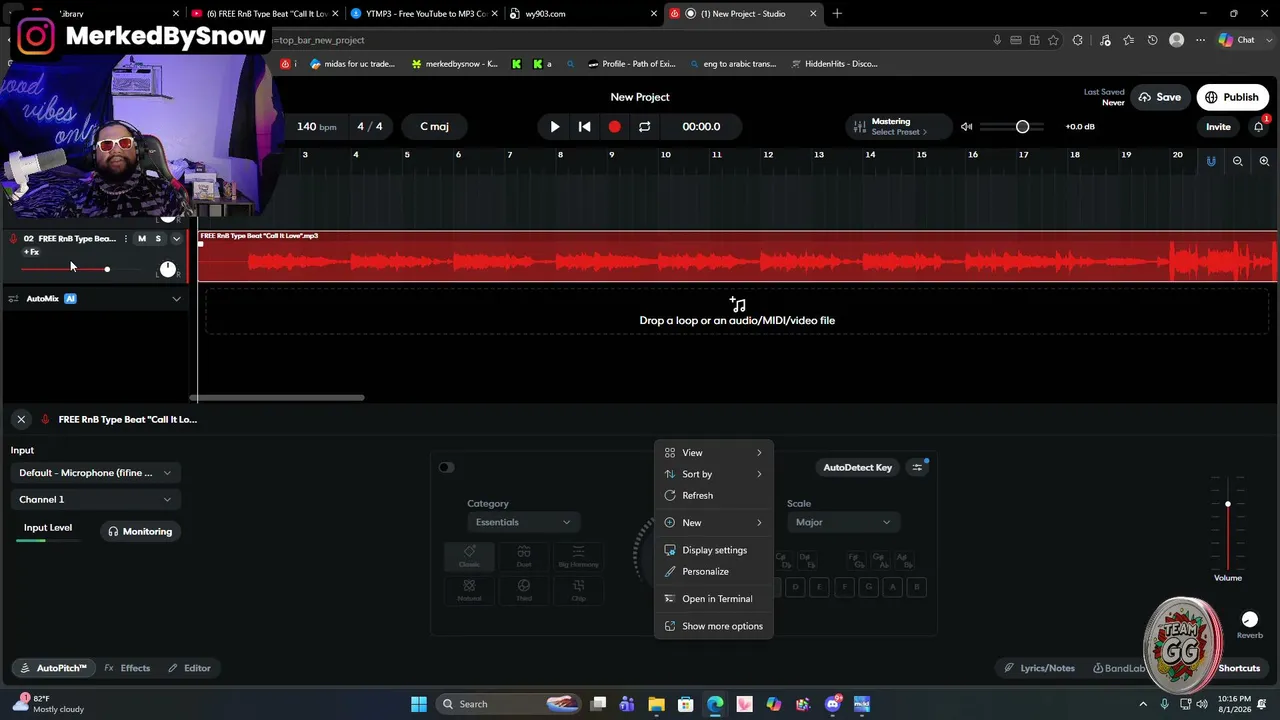Click the AutoDetect Key button

(857, 467)
